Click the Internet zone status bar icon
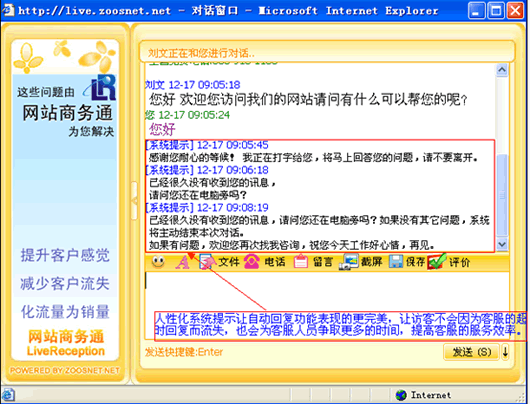The image size is (530, 404). [x=401, y=395]
